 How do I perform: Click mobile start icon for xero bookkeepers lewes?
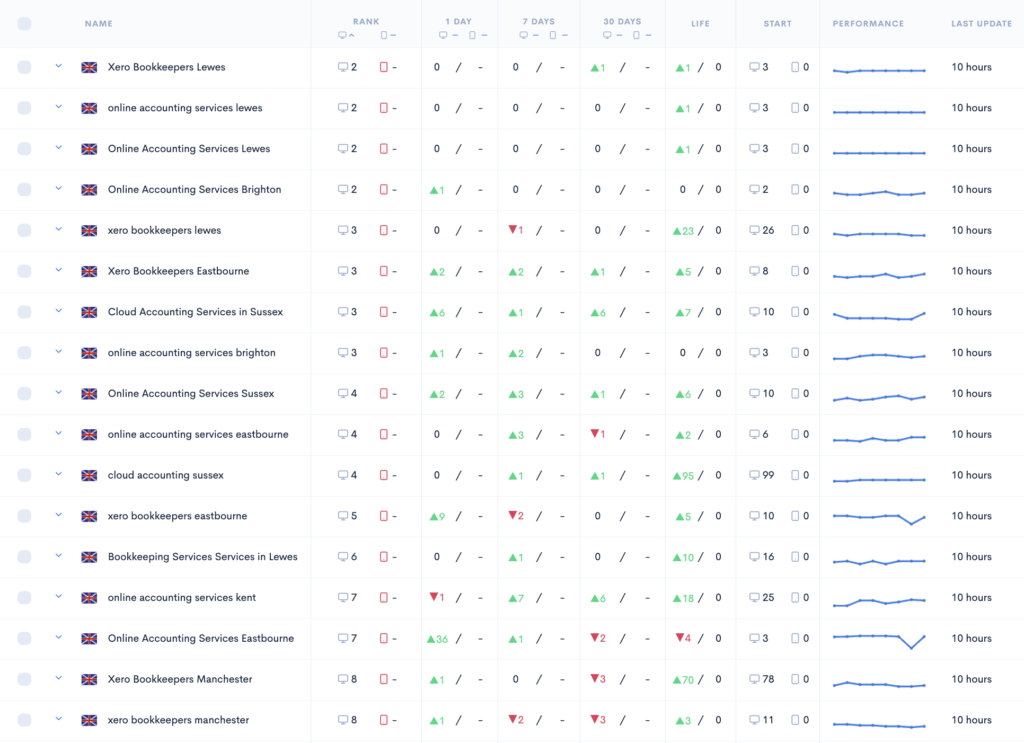tap(795, 230)
